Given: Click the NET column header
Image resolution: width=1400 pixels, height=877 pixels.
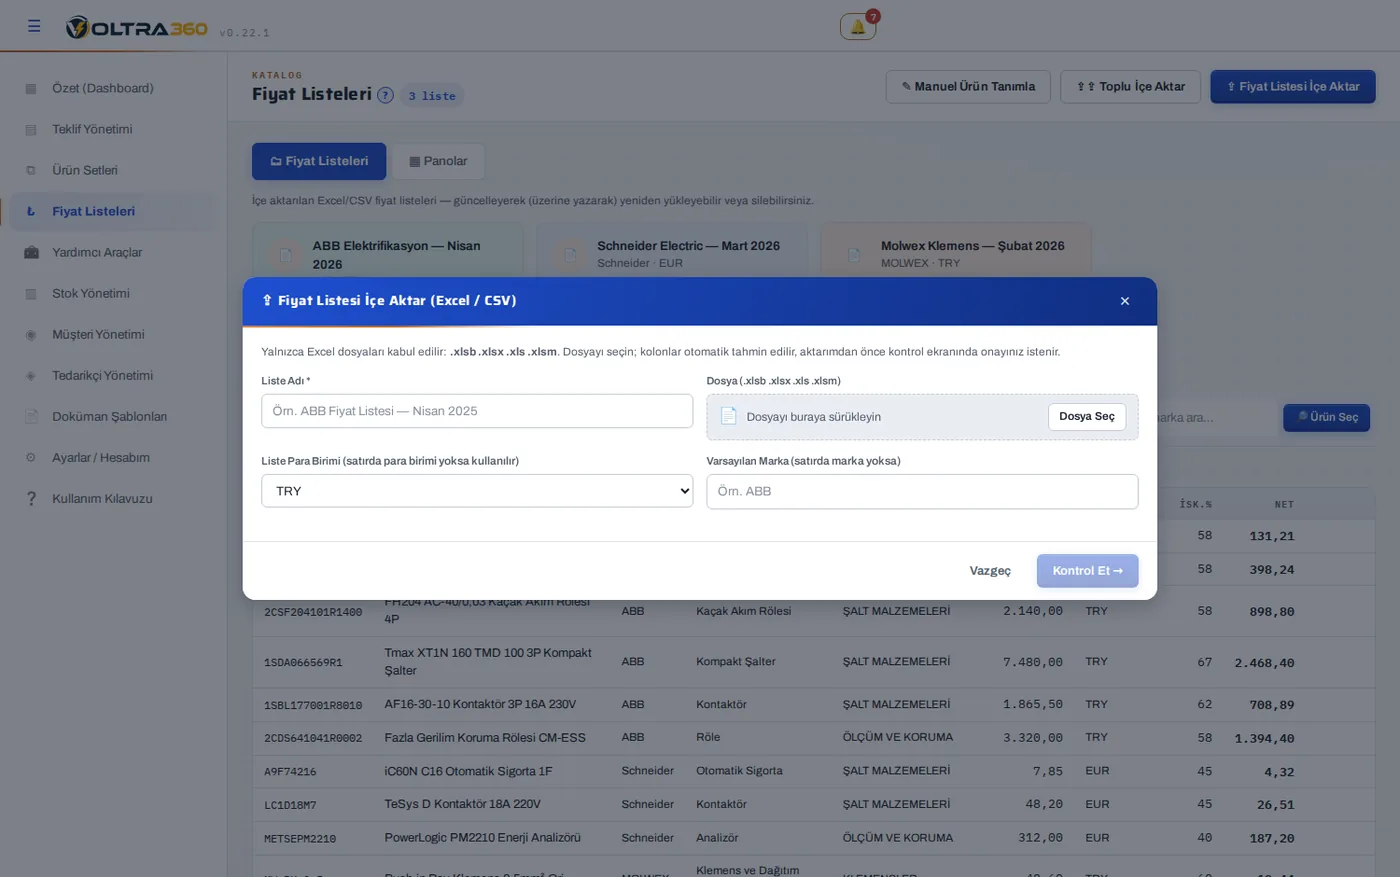Looking at the screenshot, I should (x=1284, y=505).
